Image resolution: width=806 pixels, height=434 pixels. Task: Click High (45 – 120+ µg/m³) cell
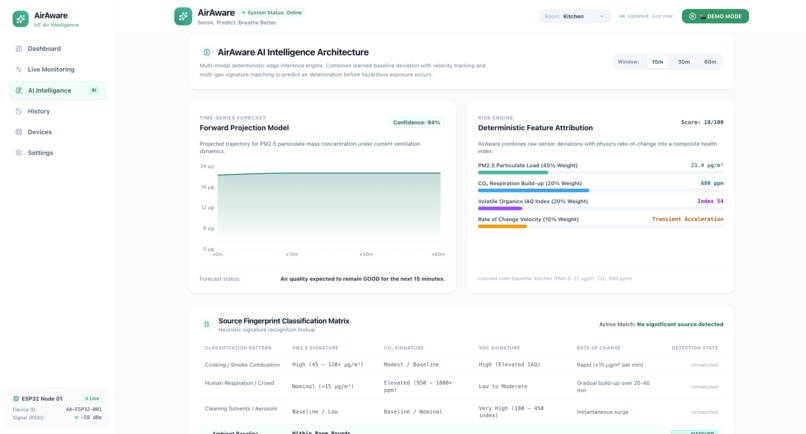point(327,365)
